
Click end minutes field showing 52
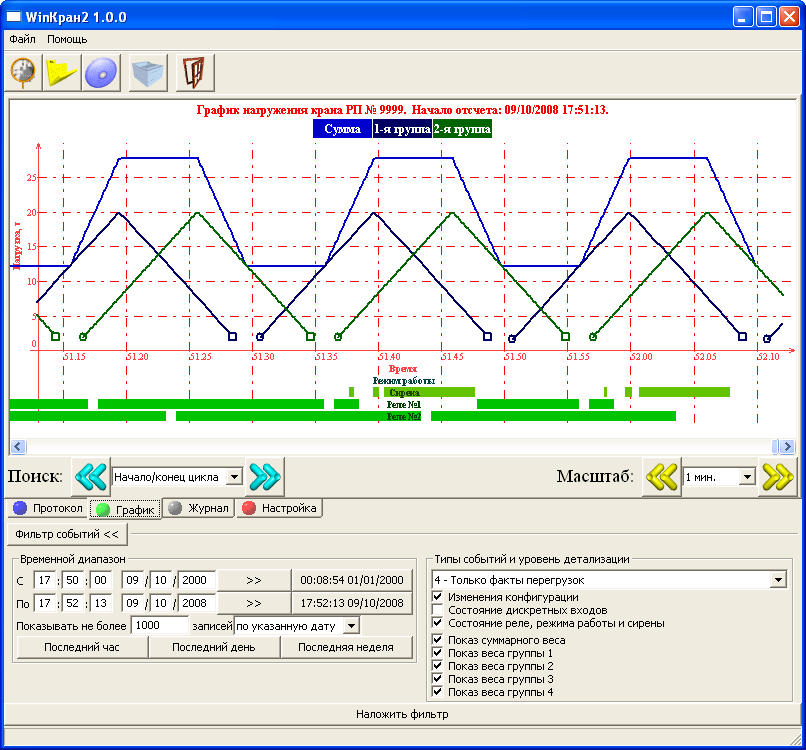72,603
